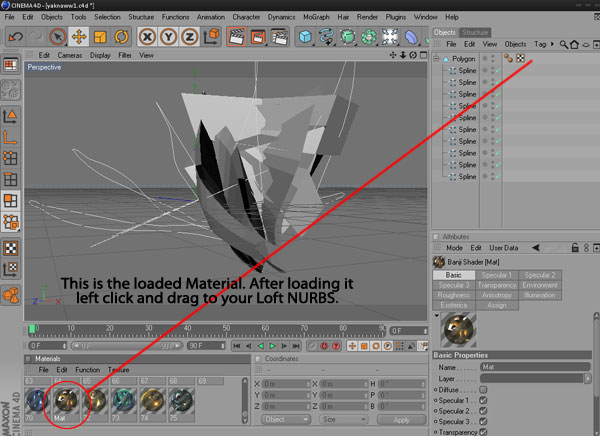Click the viewport layout icon in left toolbar

tap(10, 65)
